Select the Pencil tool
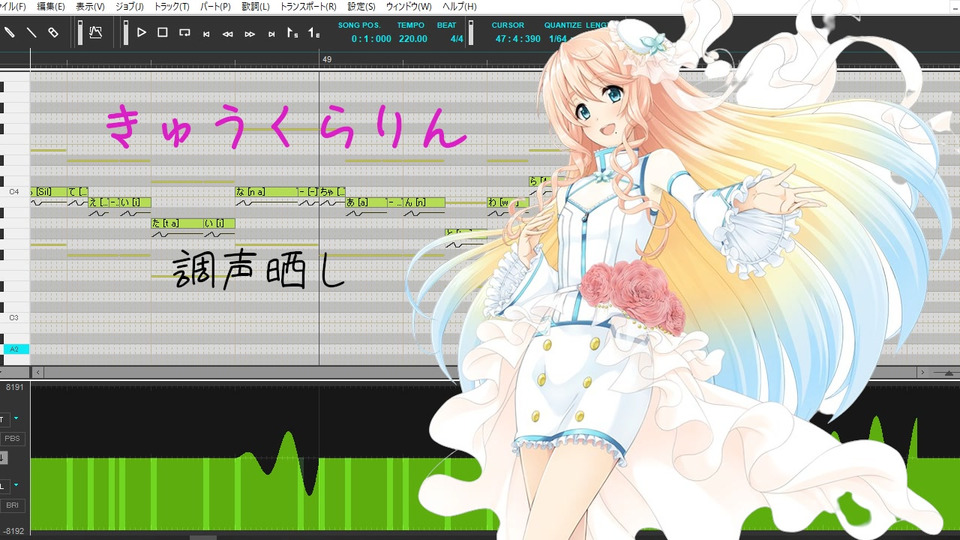The width and height of the screenshot is (960, 540). pyautogui.click(x=9, y=32)
